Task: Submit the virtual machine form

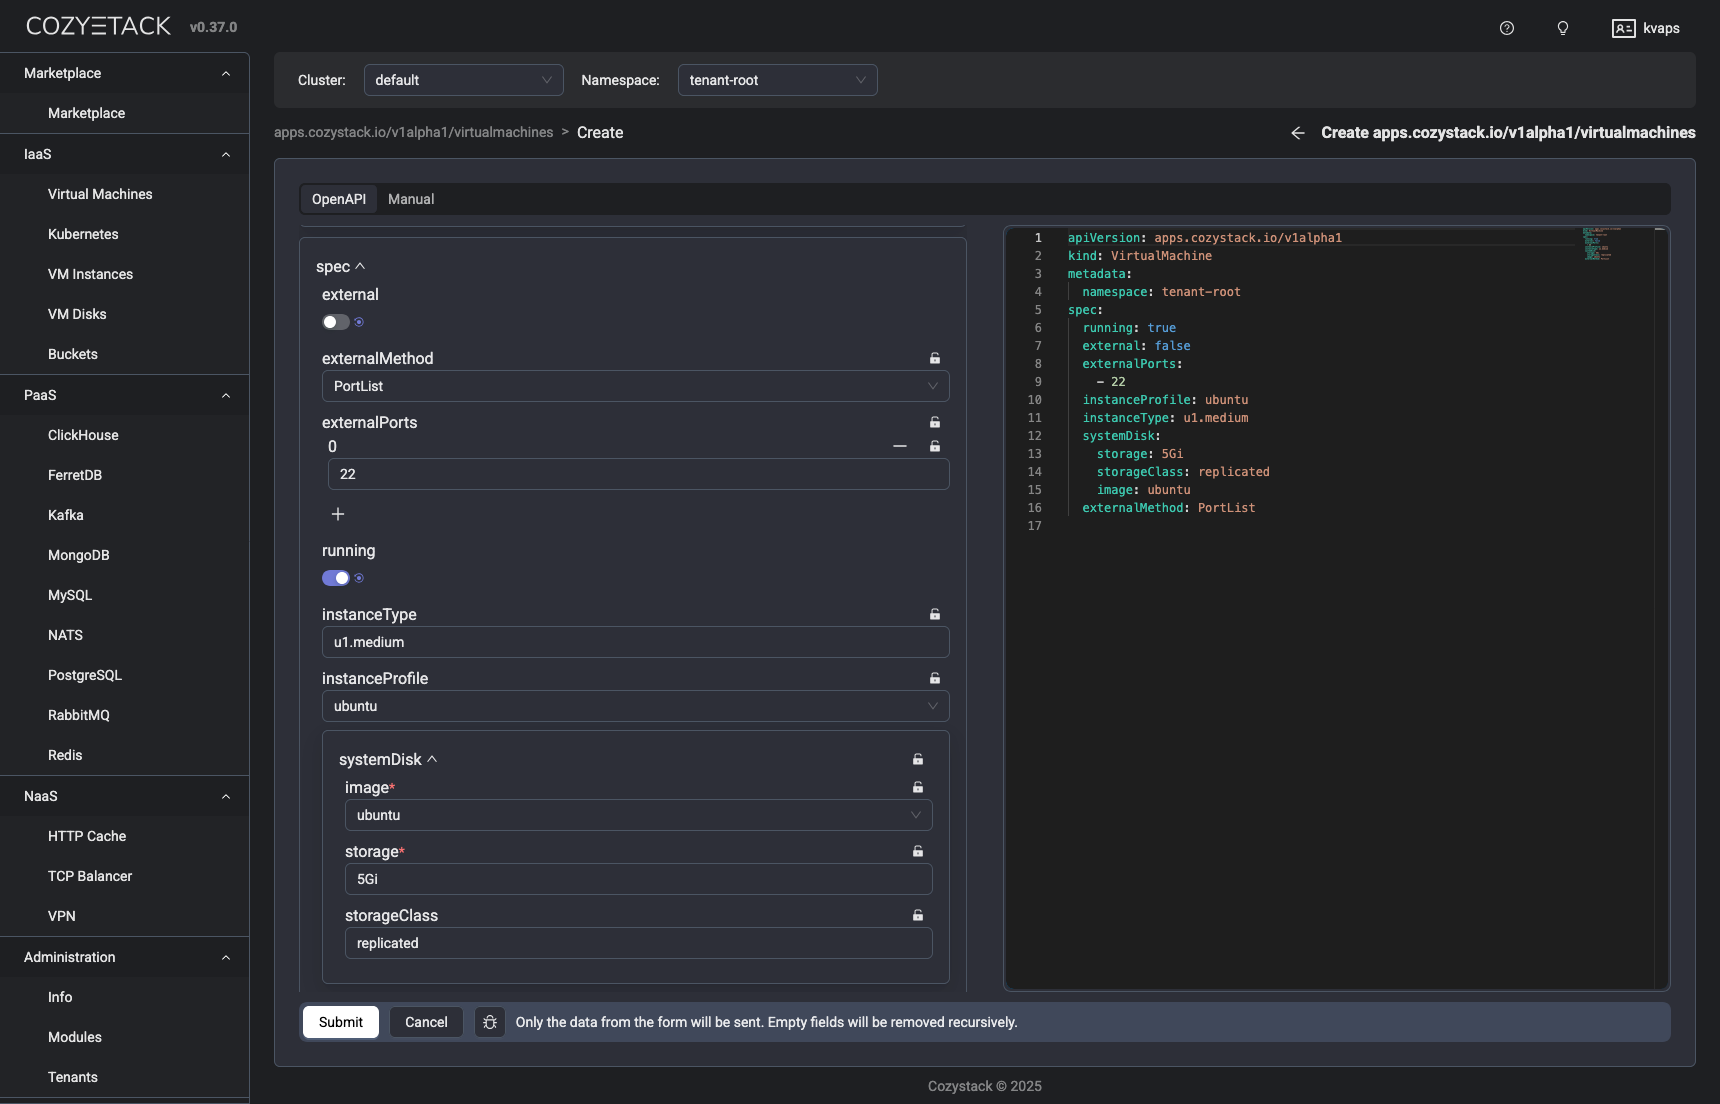Action: click(340, 1022)
